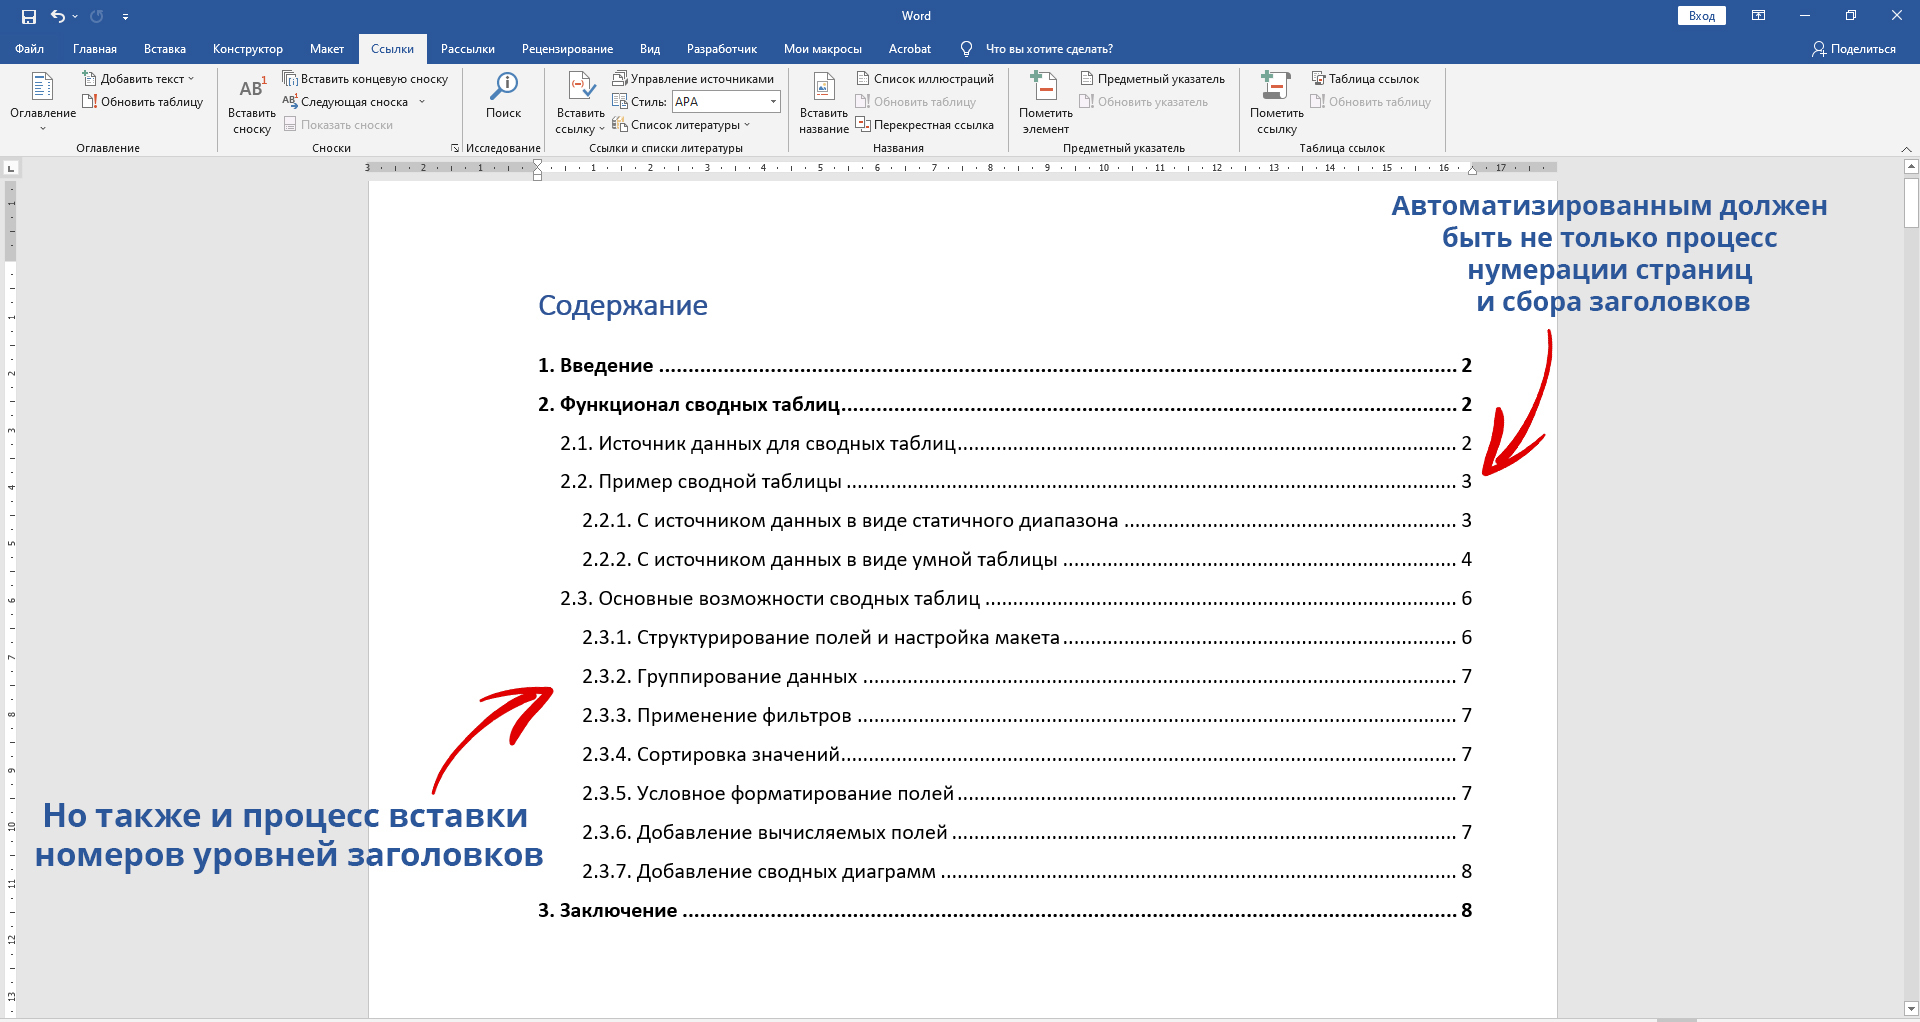
Task: Open the Управление источниками manager
Action: pos(693,79)
